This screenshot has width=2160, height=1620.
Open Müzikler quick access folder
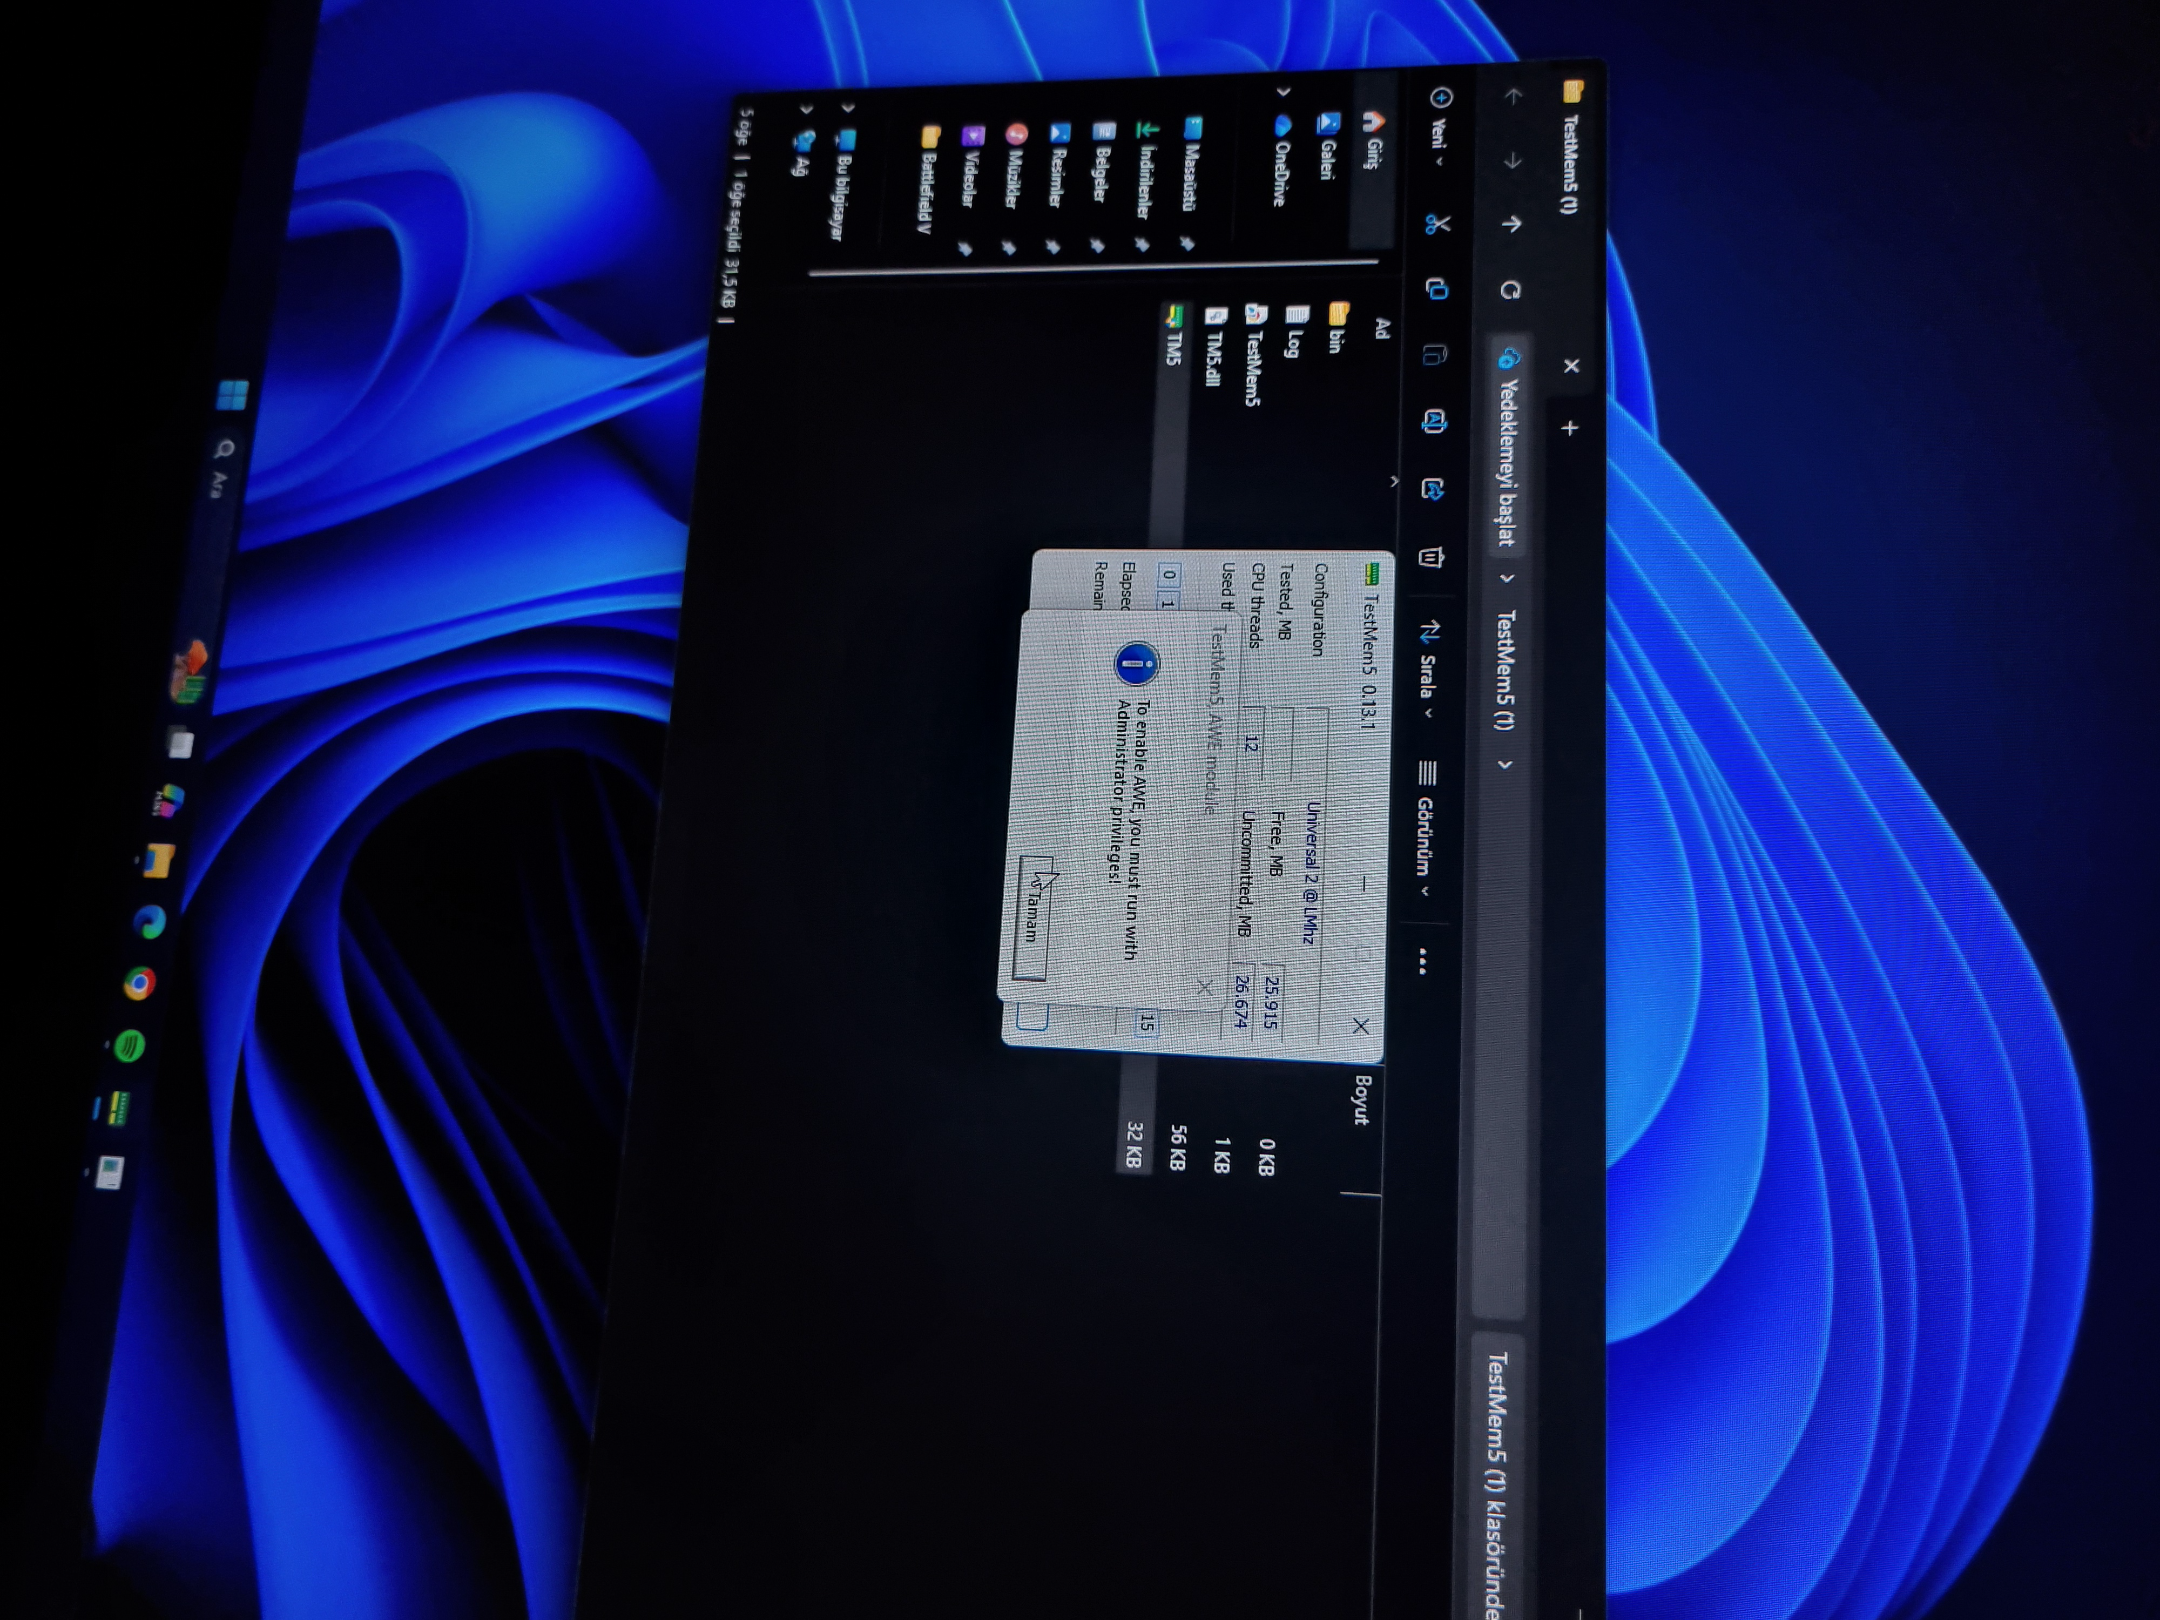click(x=1015, y=167)
